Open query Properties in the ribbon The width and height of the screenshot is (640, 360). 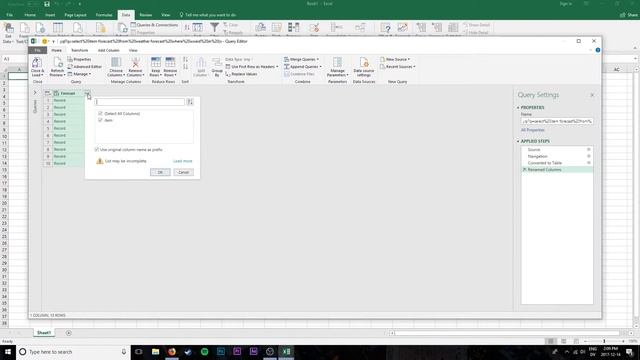tap(79, 60)
